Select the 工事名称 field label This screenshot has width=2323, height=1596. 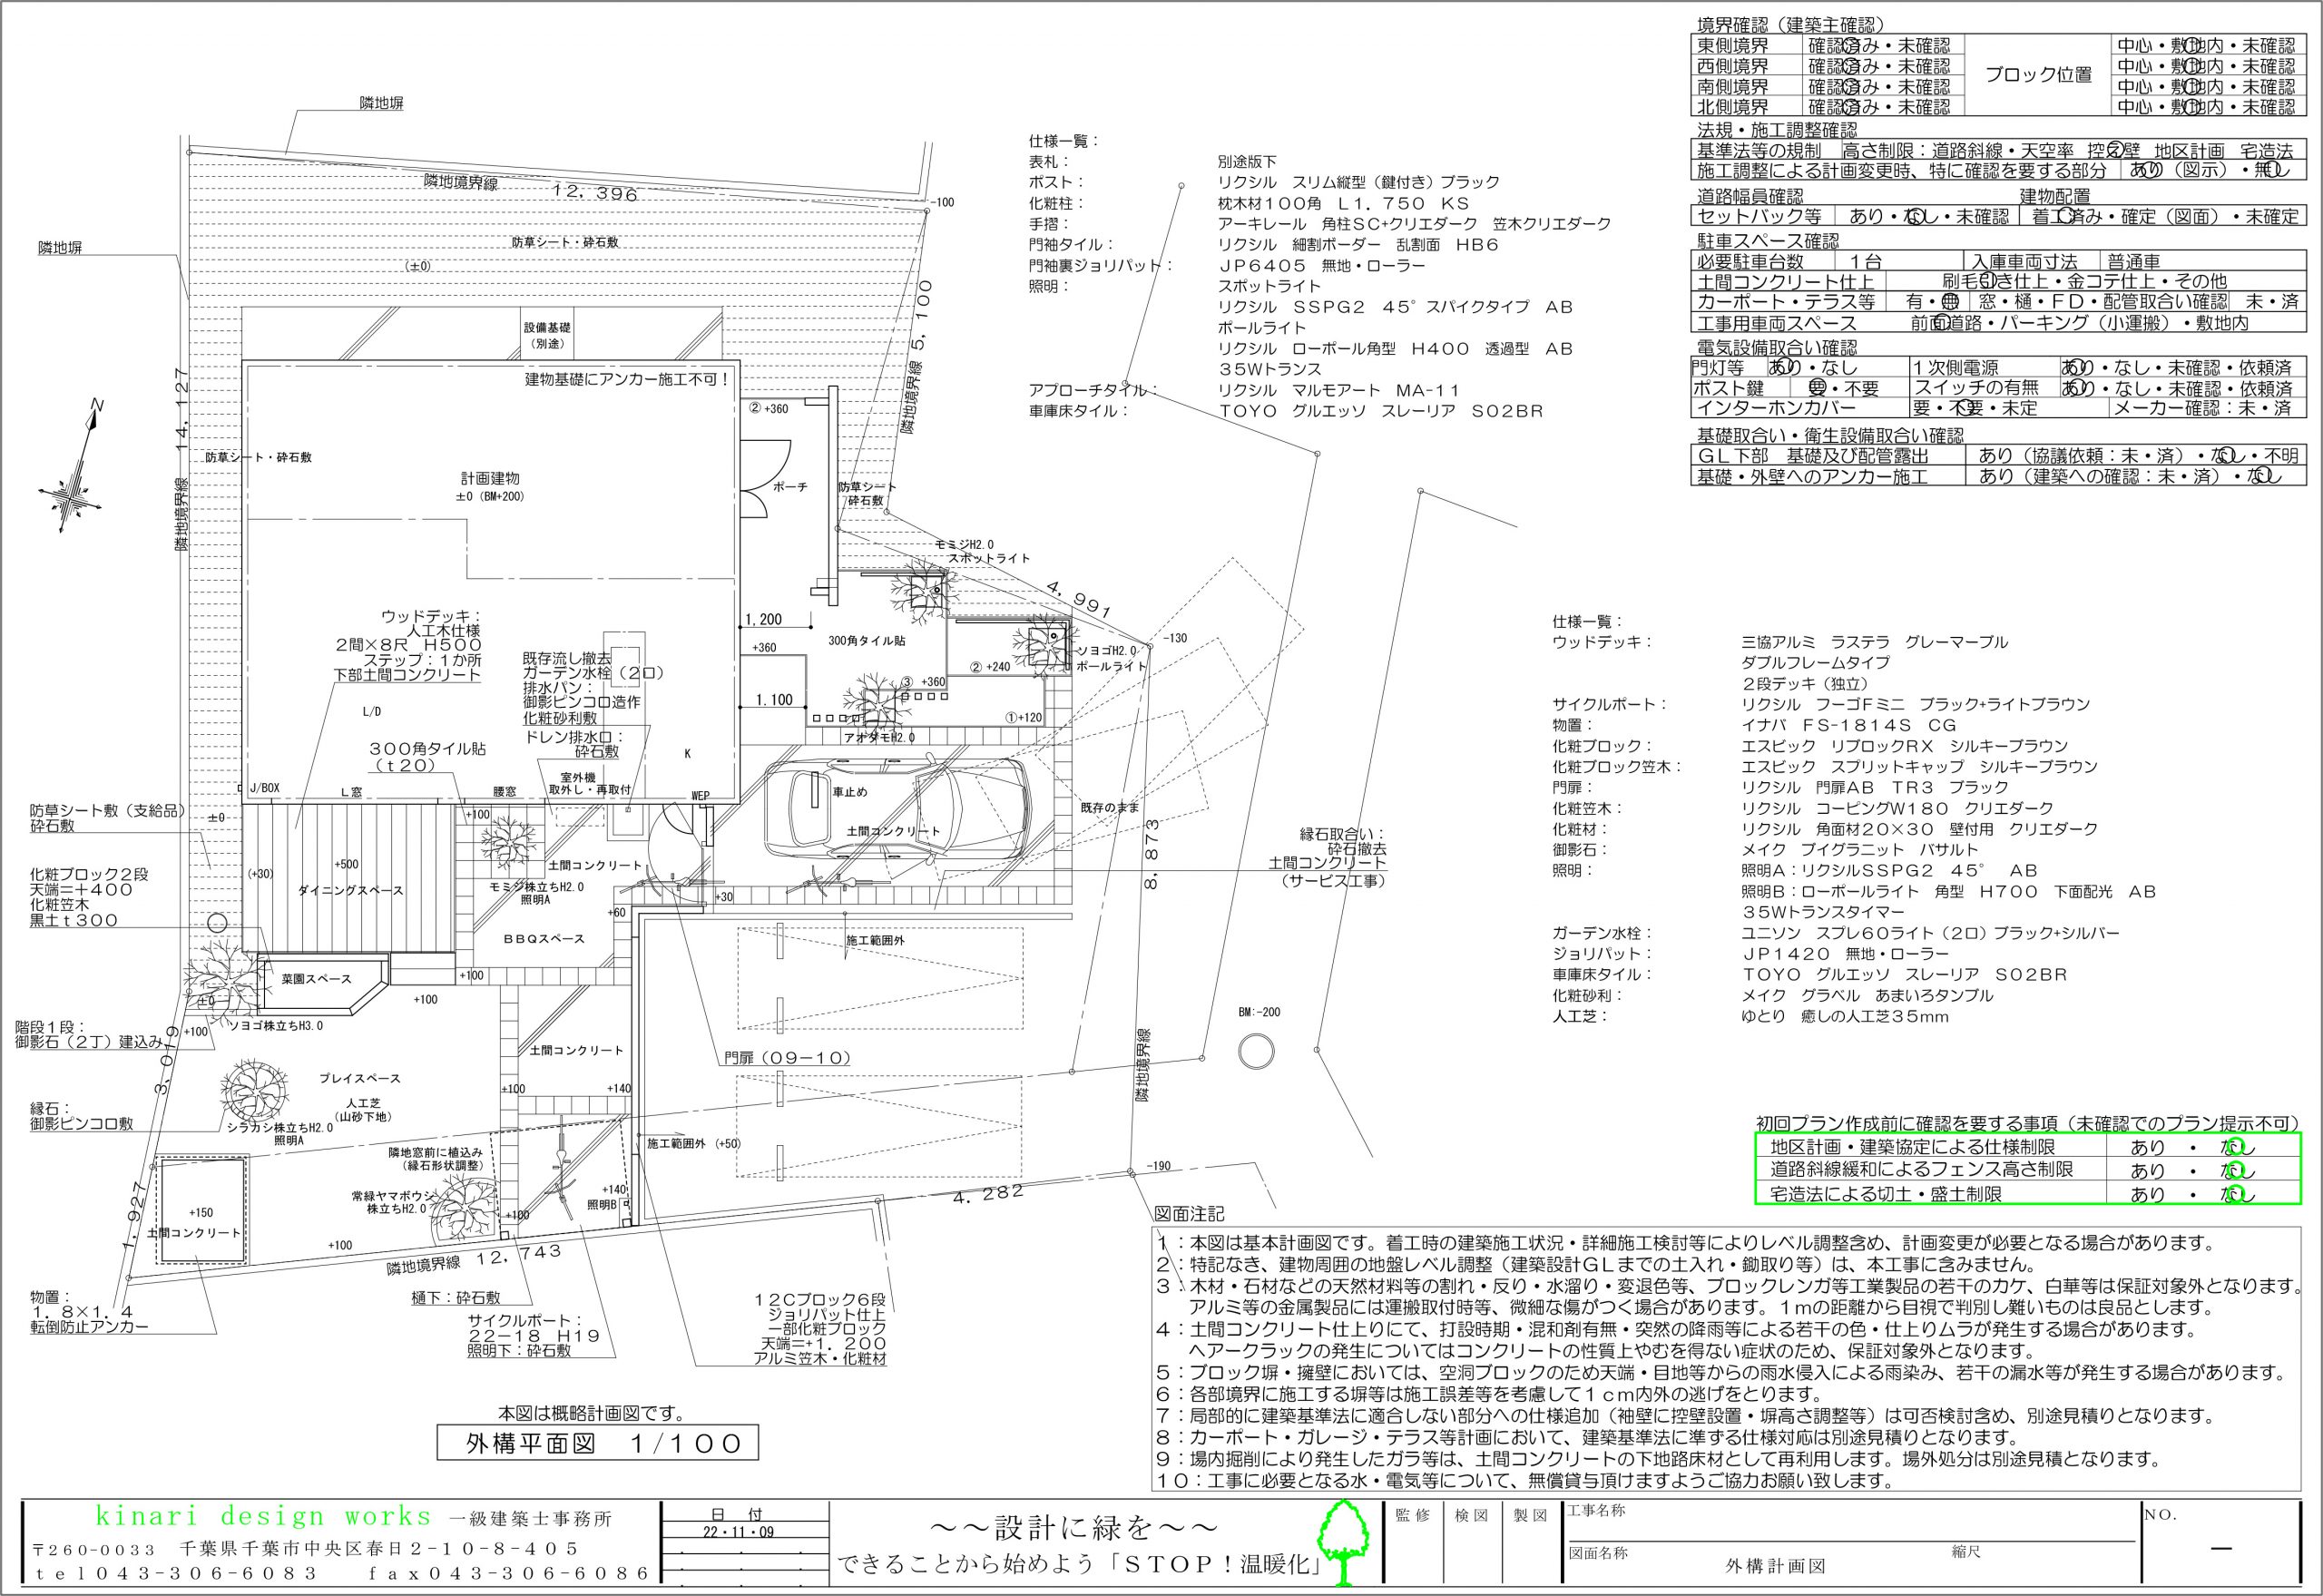(1597, 1511)
